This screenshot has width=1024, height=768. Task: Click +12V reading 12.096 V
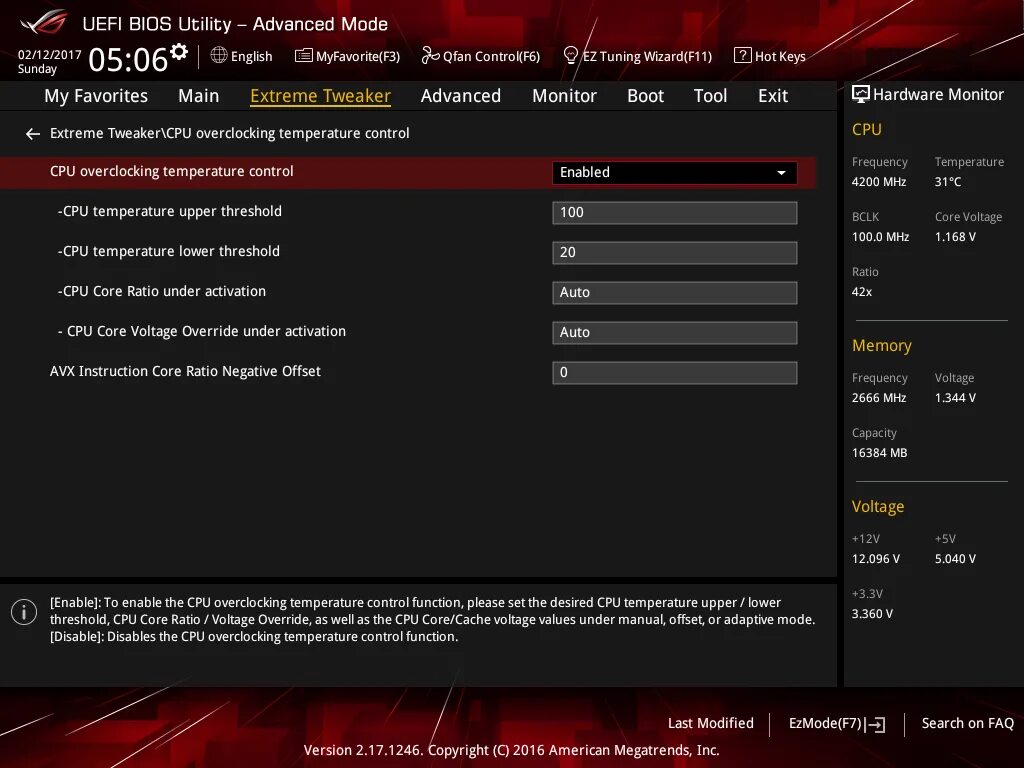pyautogui.click(x=875, y=559)
